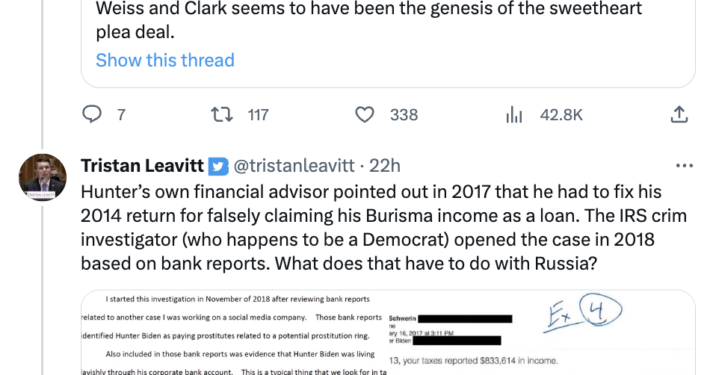Screen dimensions: 710x375
Task: Click the tweet text about Hunter's financial advisor
Action: tap(384, 227)
